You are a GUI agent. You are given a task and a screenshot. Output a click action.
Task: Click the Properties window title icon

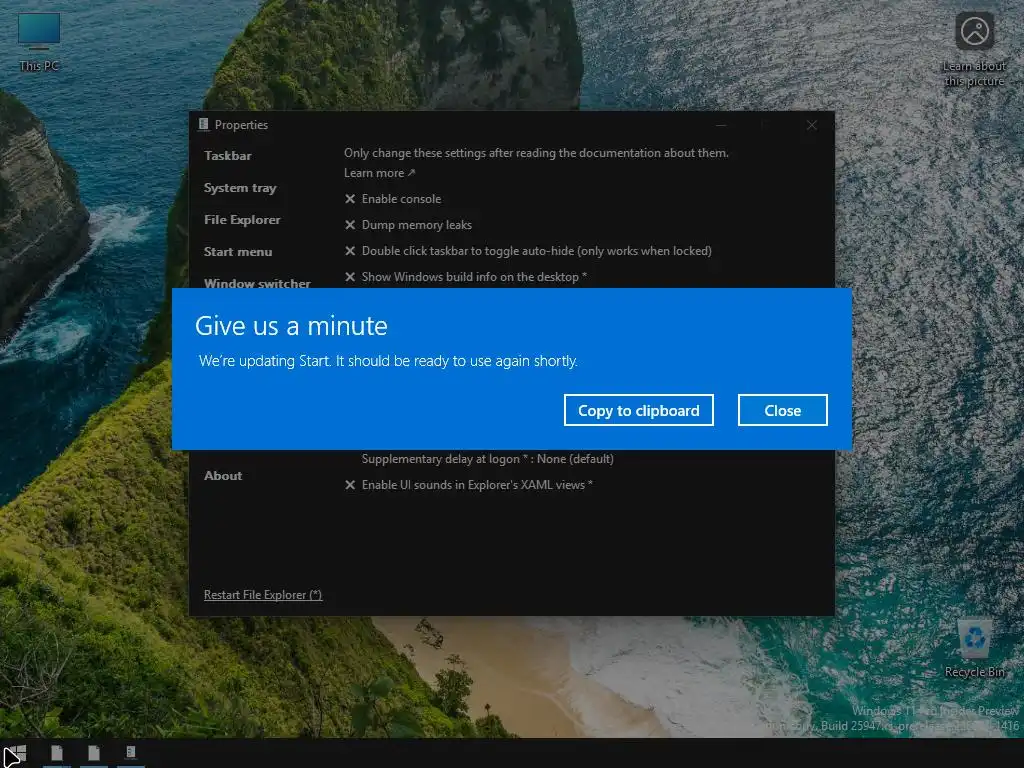204,124
